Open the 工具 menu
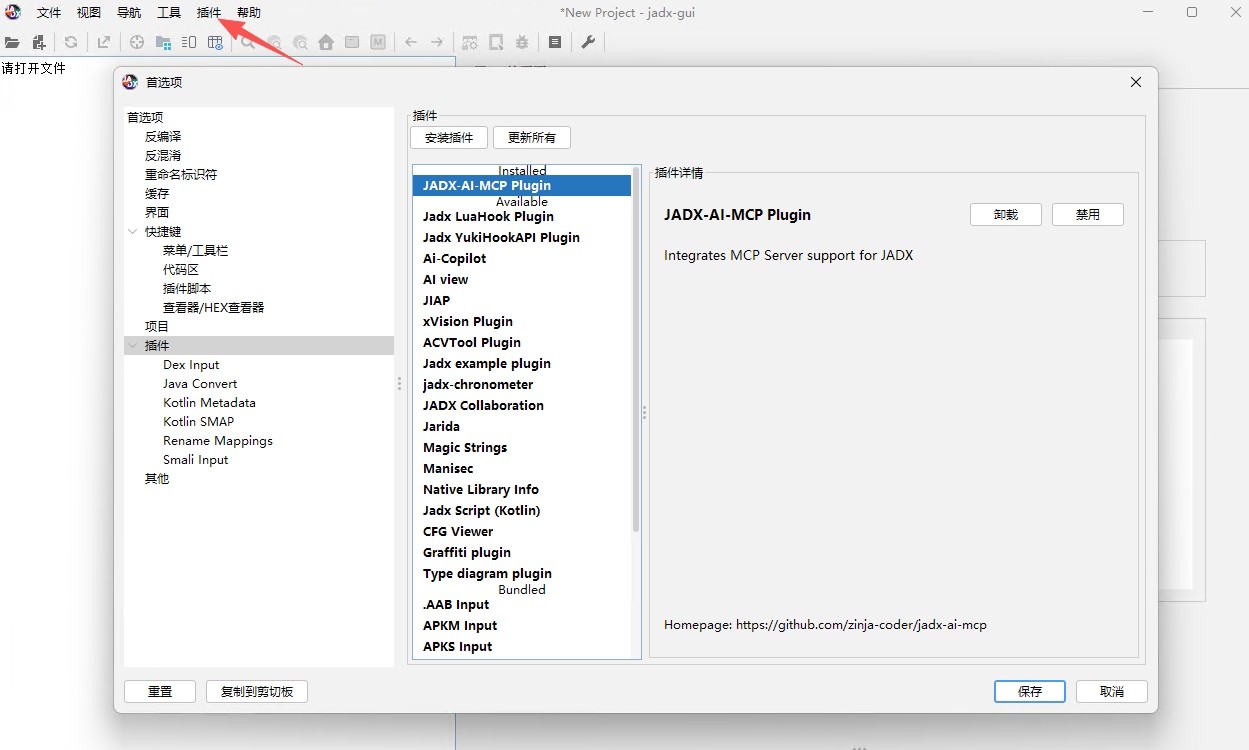 click(169, 13)
